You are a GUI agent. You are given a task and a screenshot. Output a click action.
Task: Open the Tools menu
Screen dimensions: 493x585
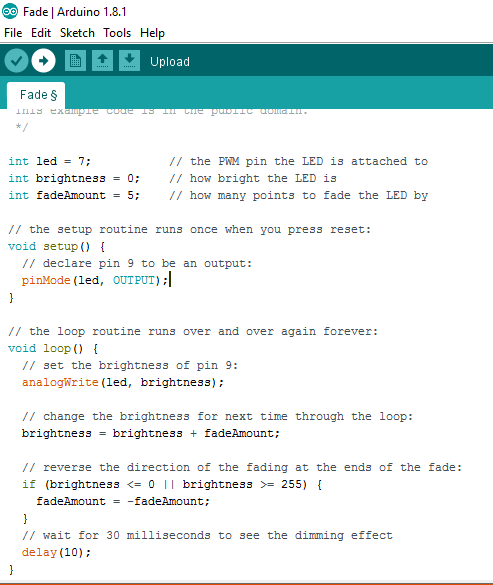tap(117, 33)
